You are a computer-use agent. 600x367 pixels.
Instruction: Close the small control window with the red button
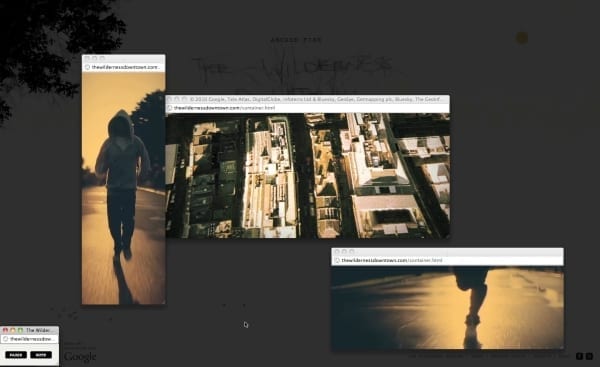5,330
